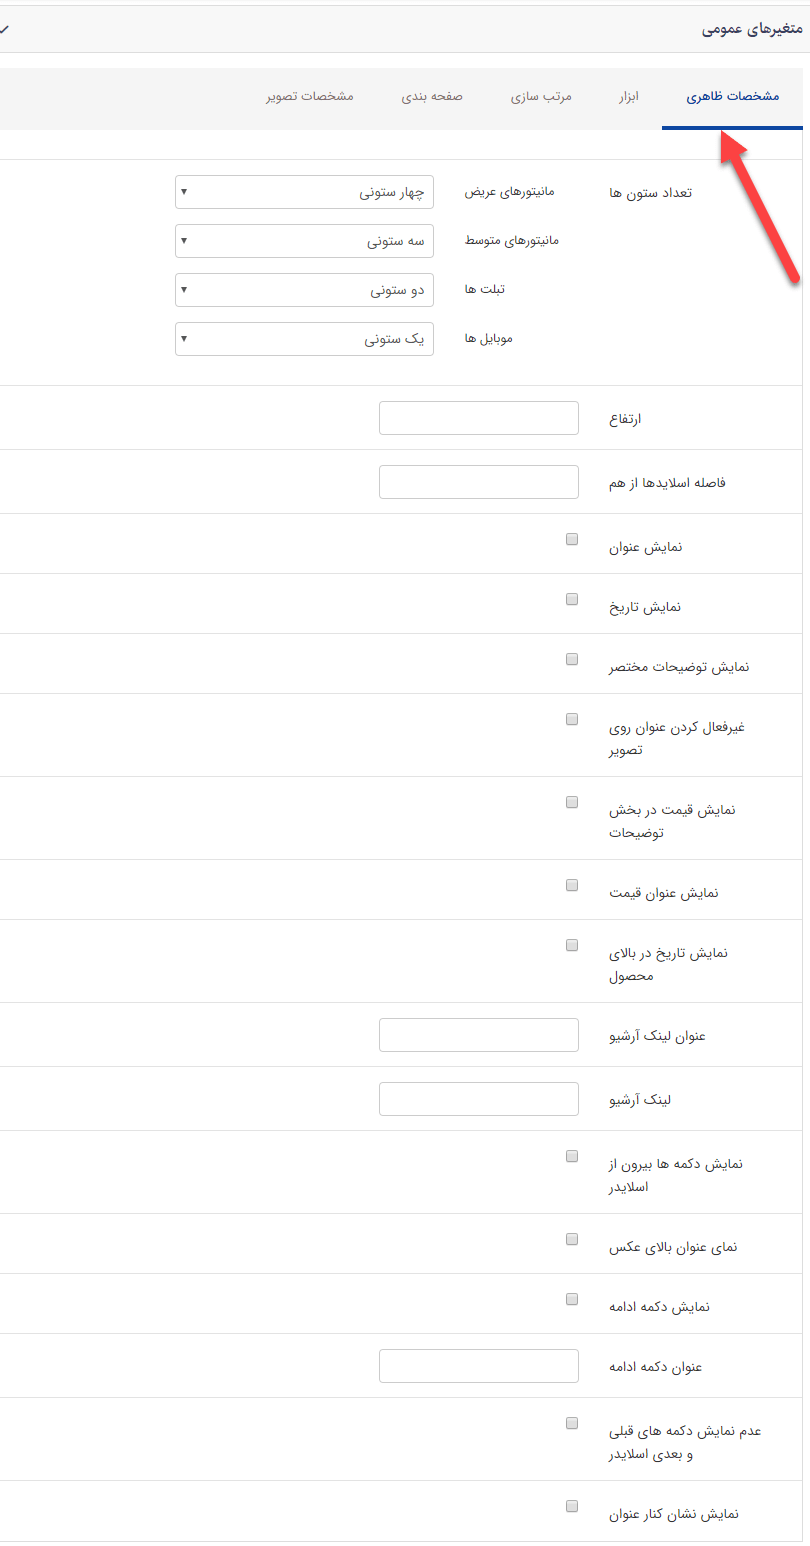This screenshot has width=810, height=1546.
Task: Enable غیرفعال کردن عنوان روی تصویر
Action: [571, 718]
